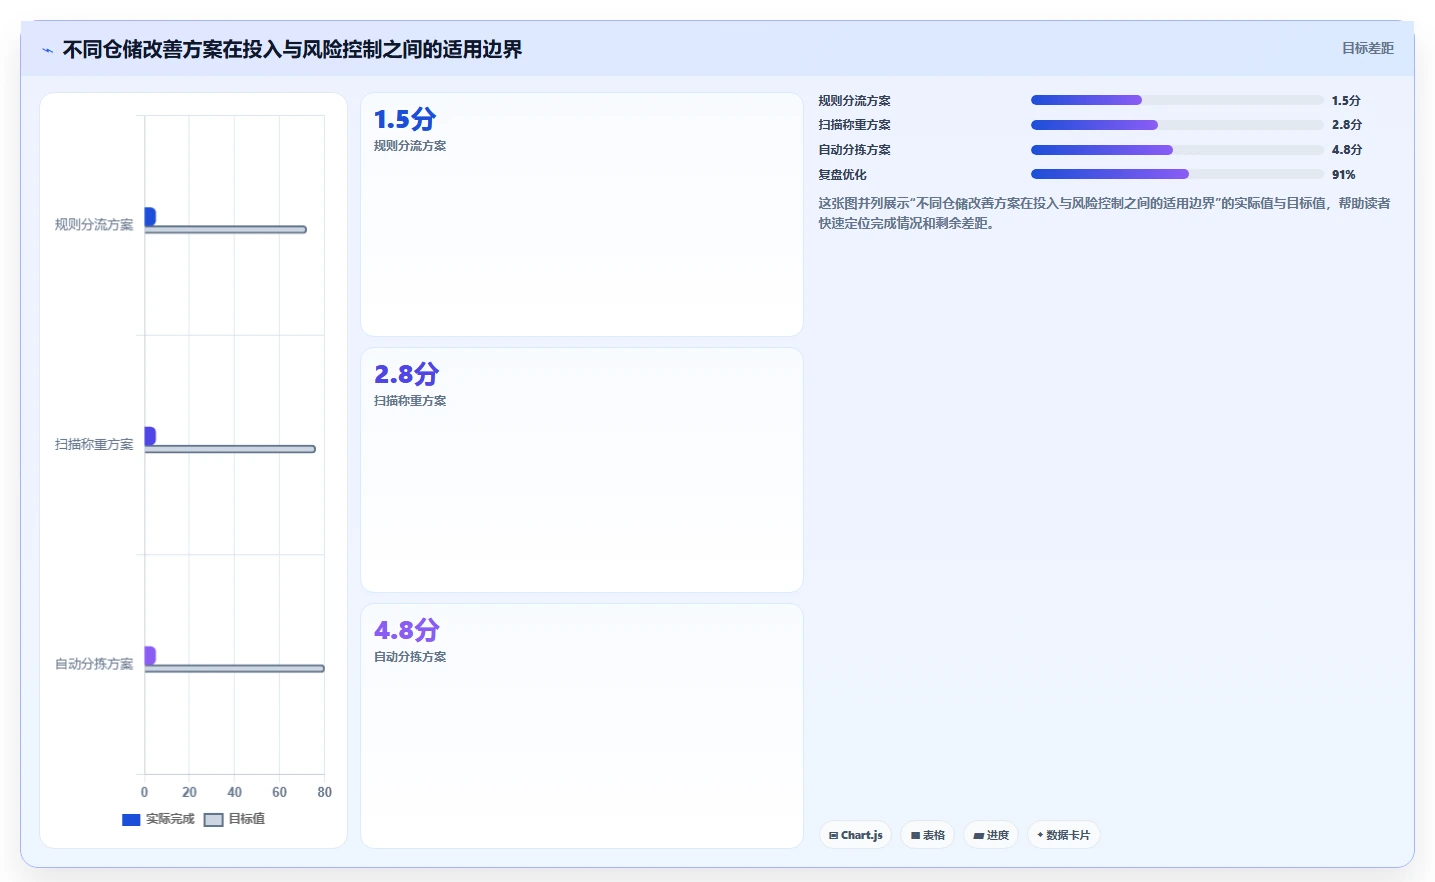Click the 规则分流方案 progress bar

[1177, 100]
